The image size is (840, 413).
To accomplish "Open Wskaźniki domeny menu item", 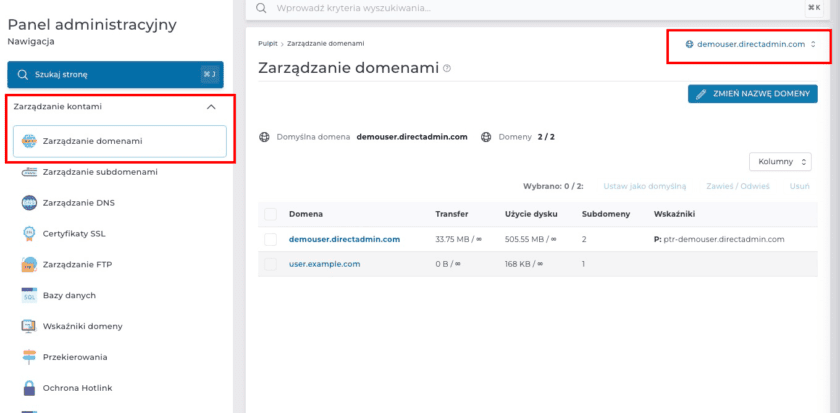I will coord(82,326).
